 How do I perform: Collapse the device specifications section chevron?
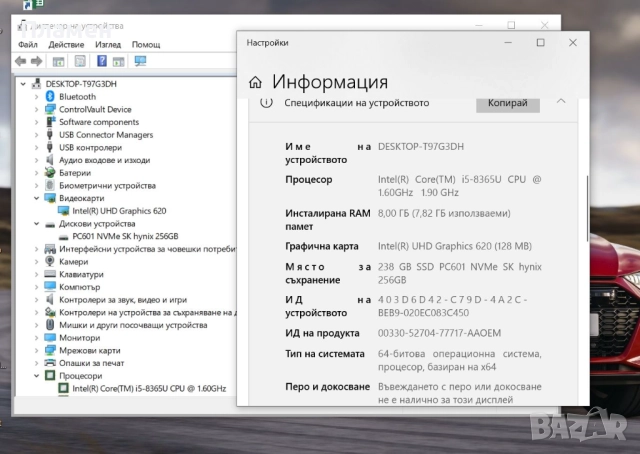click(561, 102)
